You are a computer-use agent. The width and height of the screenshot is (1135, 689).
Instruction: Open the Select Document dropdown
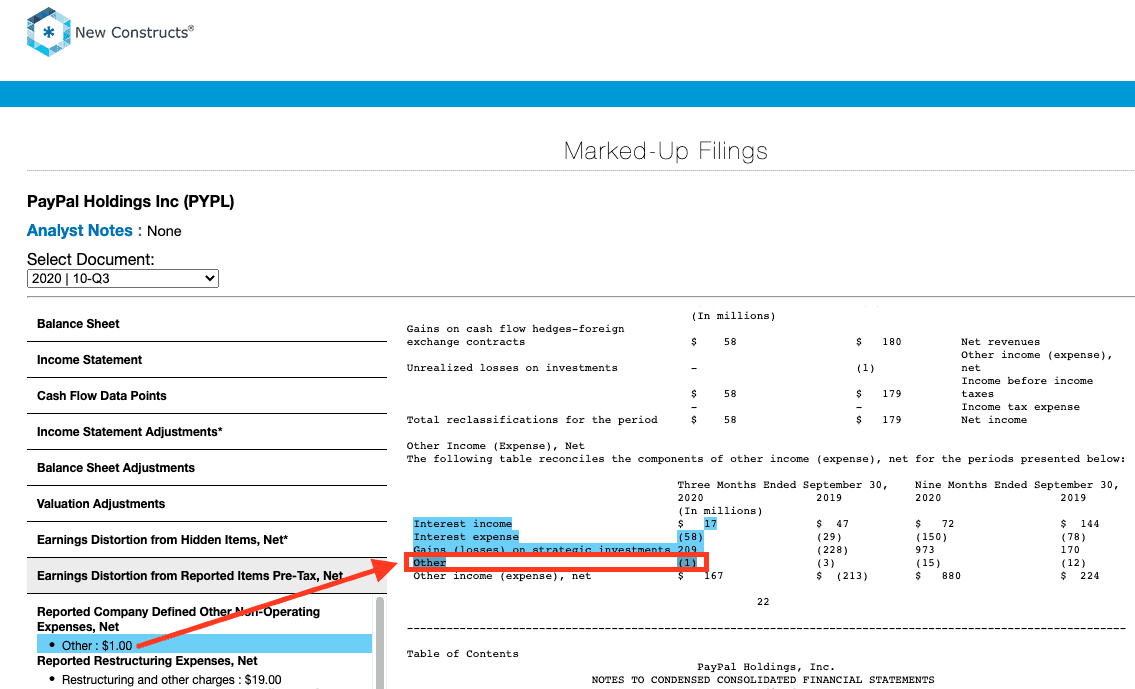(x=122, y=279)
